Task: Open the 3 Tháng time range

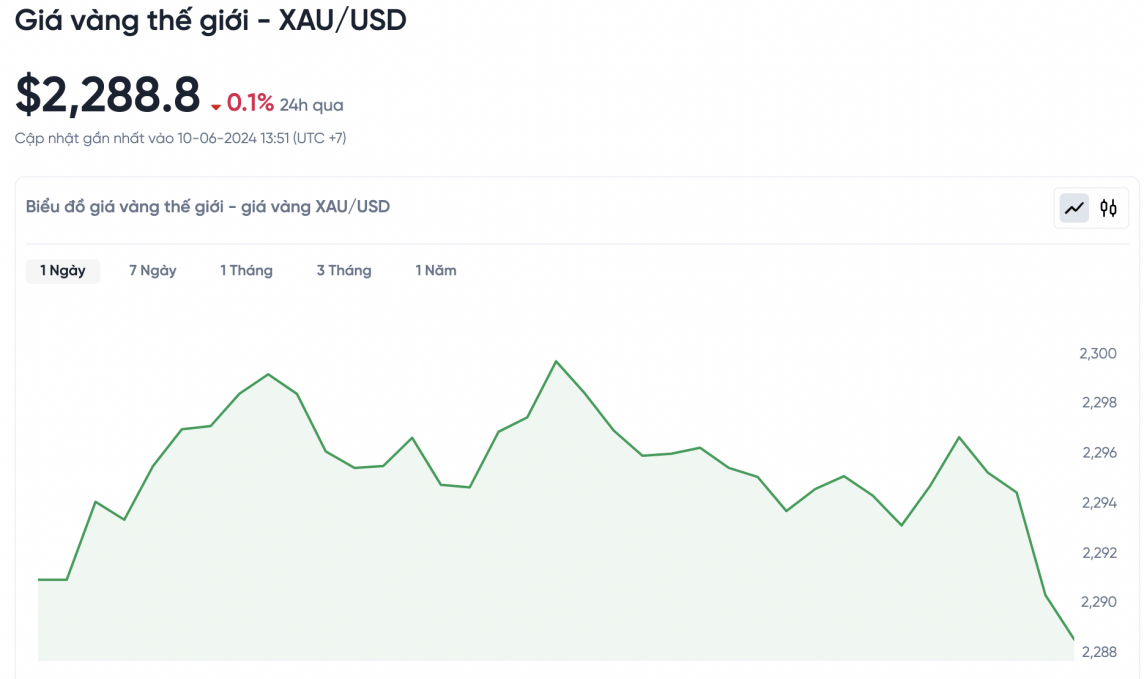Action: [344, 270]
